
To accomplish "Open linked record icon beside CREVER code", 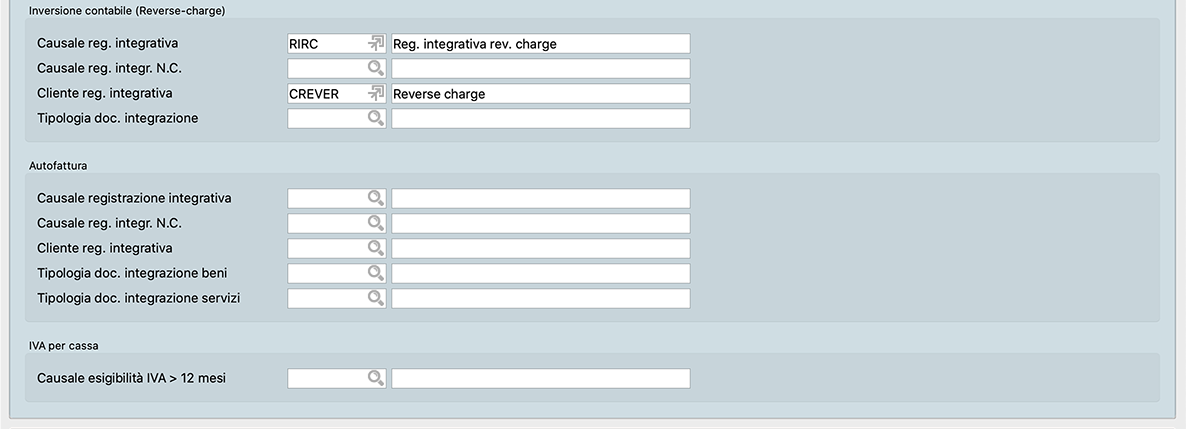I will [x=376, y=94].
